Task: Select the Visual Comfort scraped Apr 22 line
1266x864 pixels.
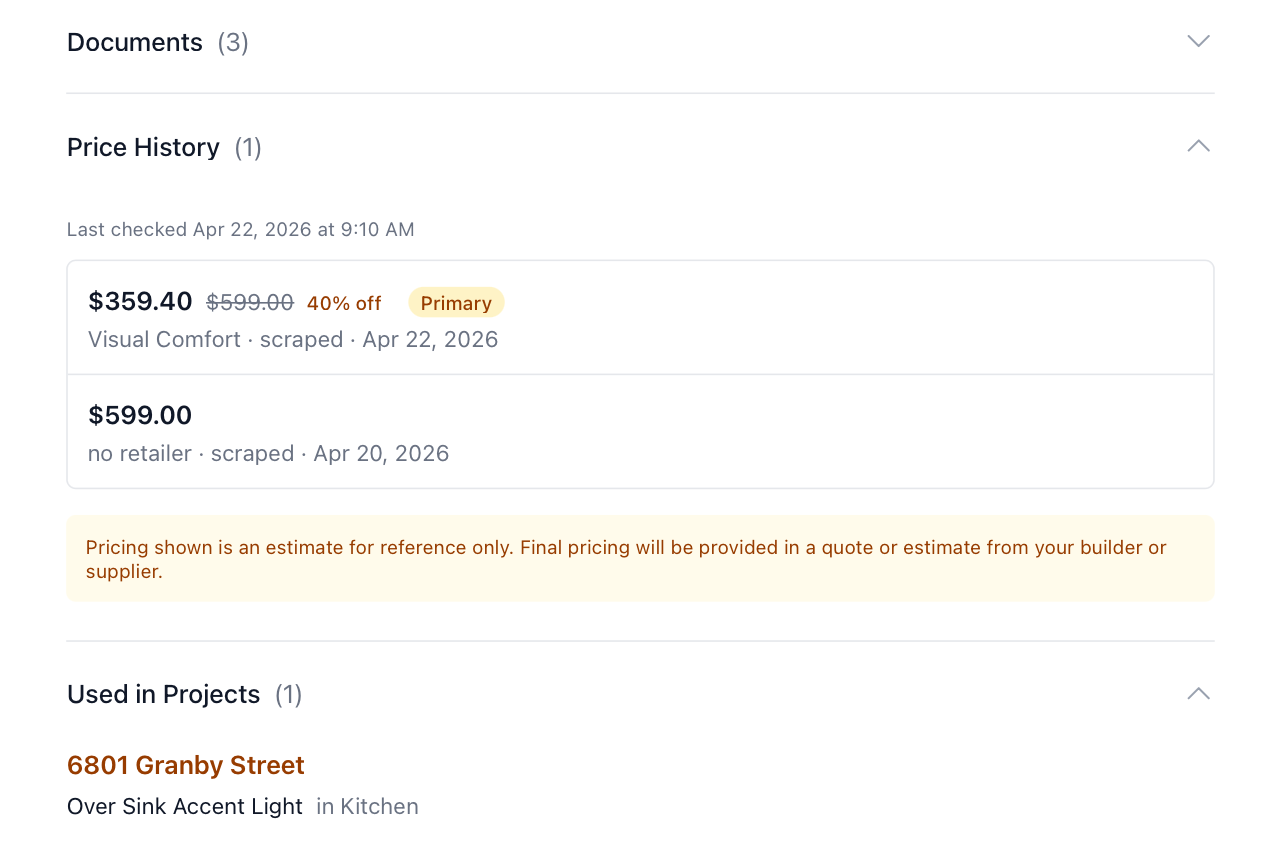Action: (293, 340)
